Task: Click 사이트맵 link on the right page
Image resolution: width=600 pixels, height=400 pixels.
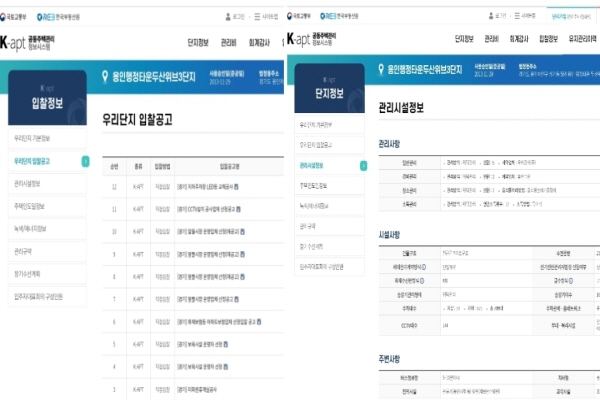Action: [x=528, y=16]
